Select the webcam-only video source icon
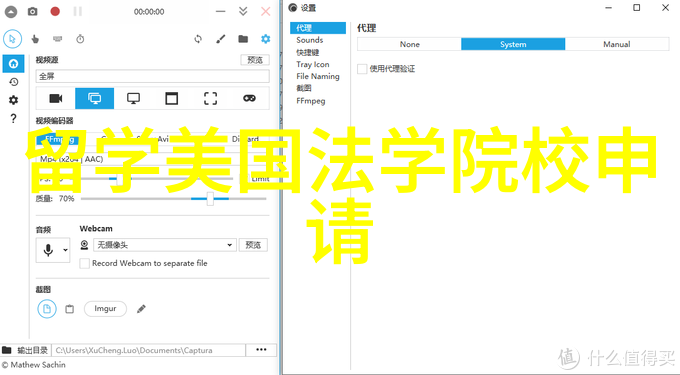Viewport: 680px width, 375px height. coord(56,98)
